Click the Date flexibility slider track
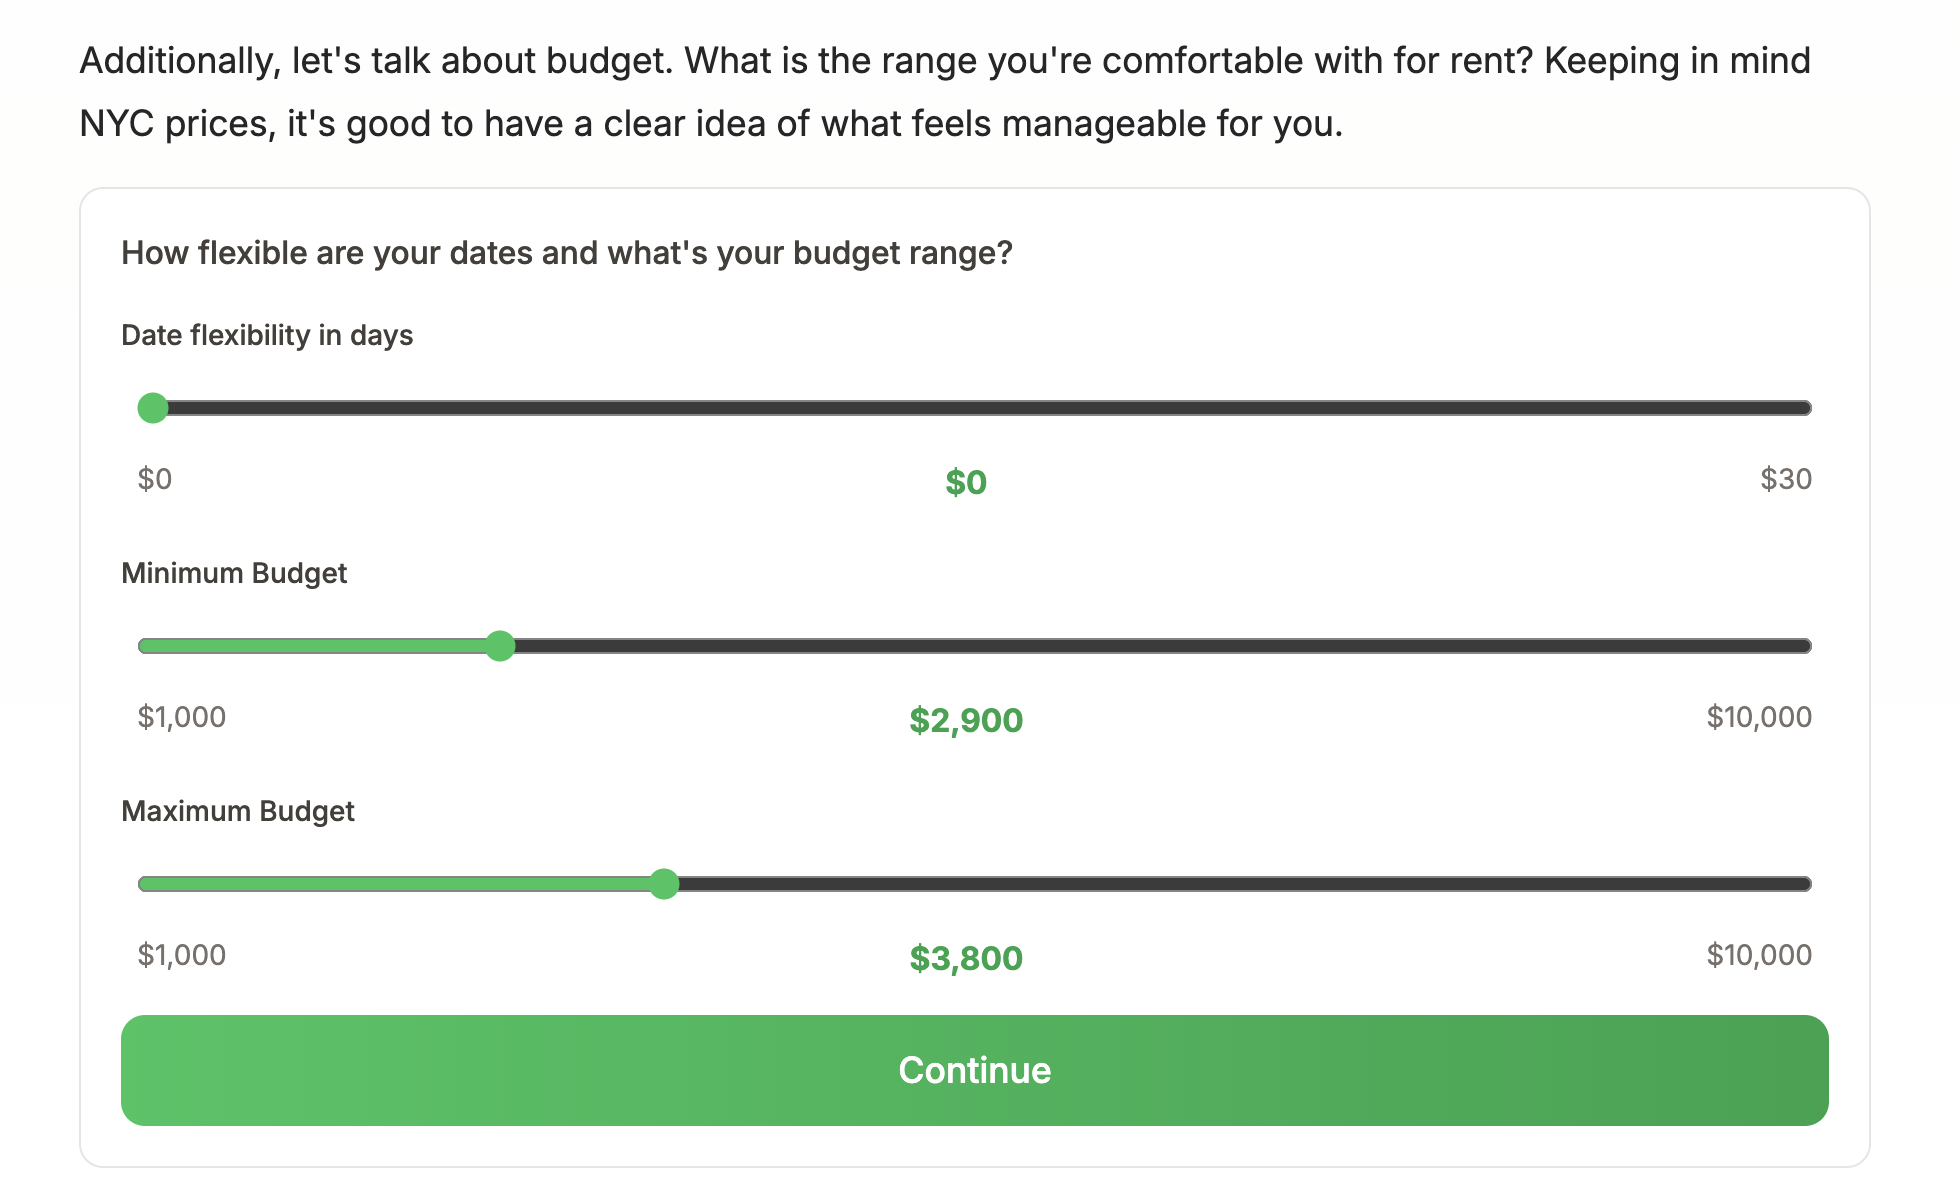The image size is (1960, 1202). pyautogui.click(x=1000, y=407)
